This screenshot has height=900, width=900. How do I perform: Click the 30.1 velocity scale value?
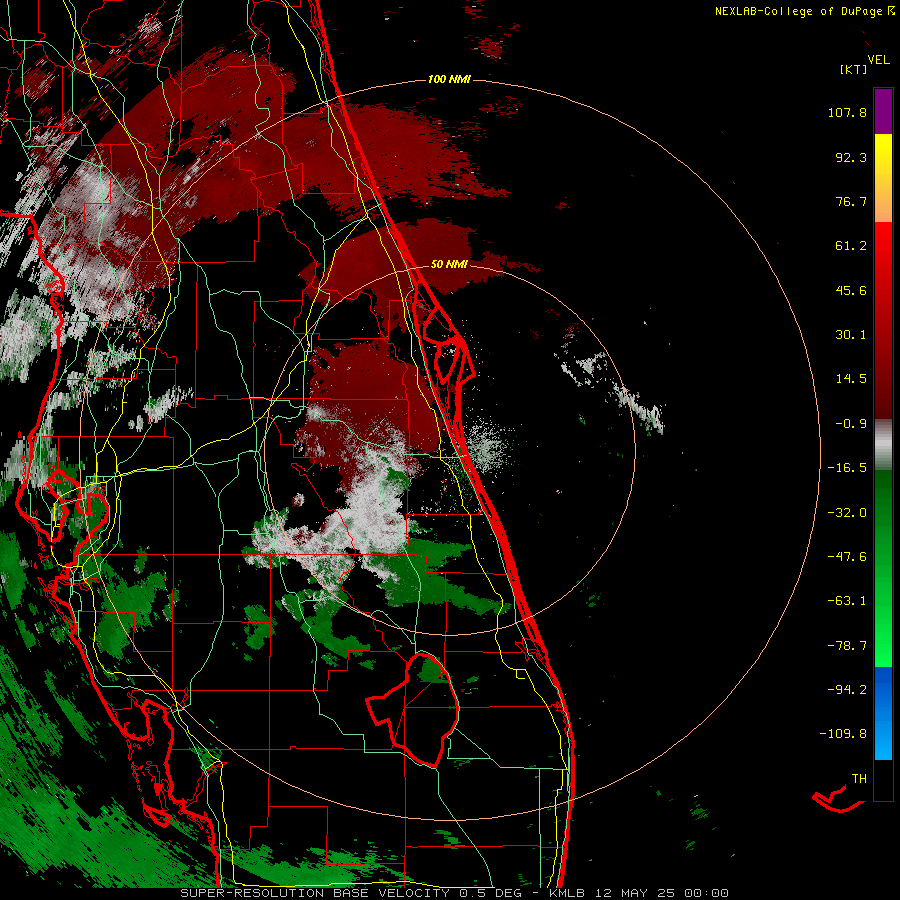tap(851, 335)
